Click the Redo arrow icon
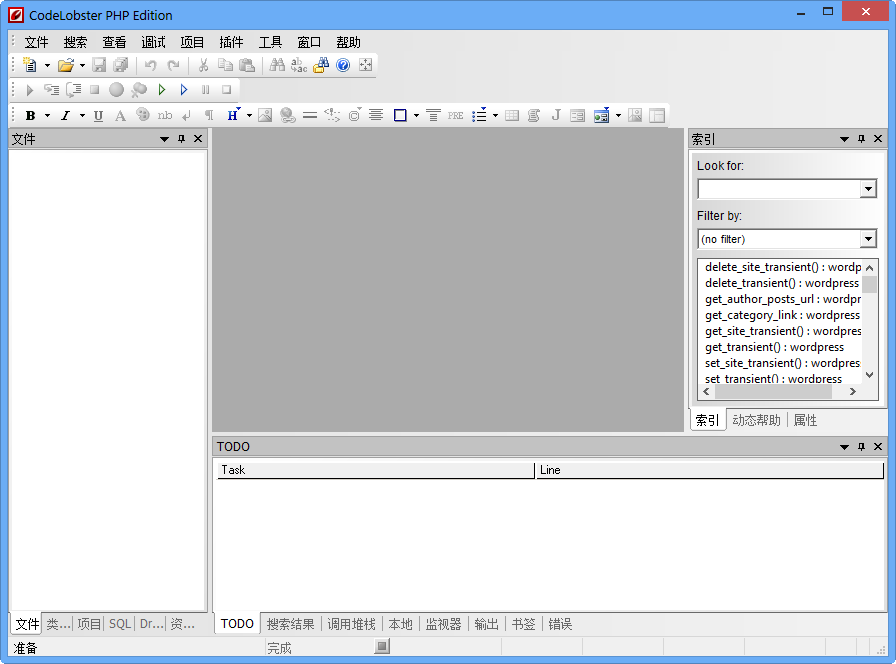 [173, 65]
